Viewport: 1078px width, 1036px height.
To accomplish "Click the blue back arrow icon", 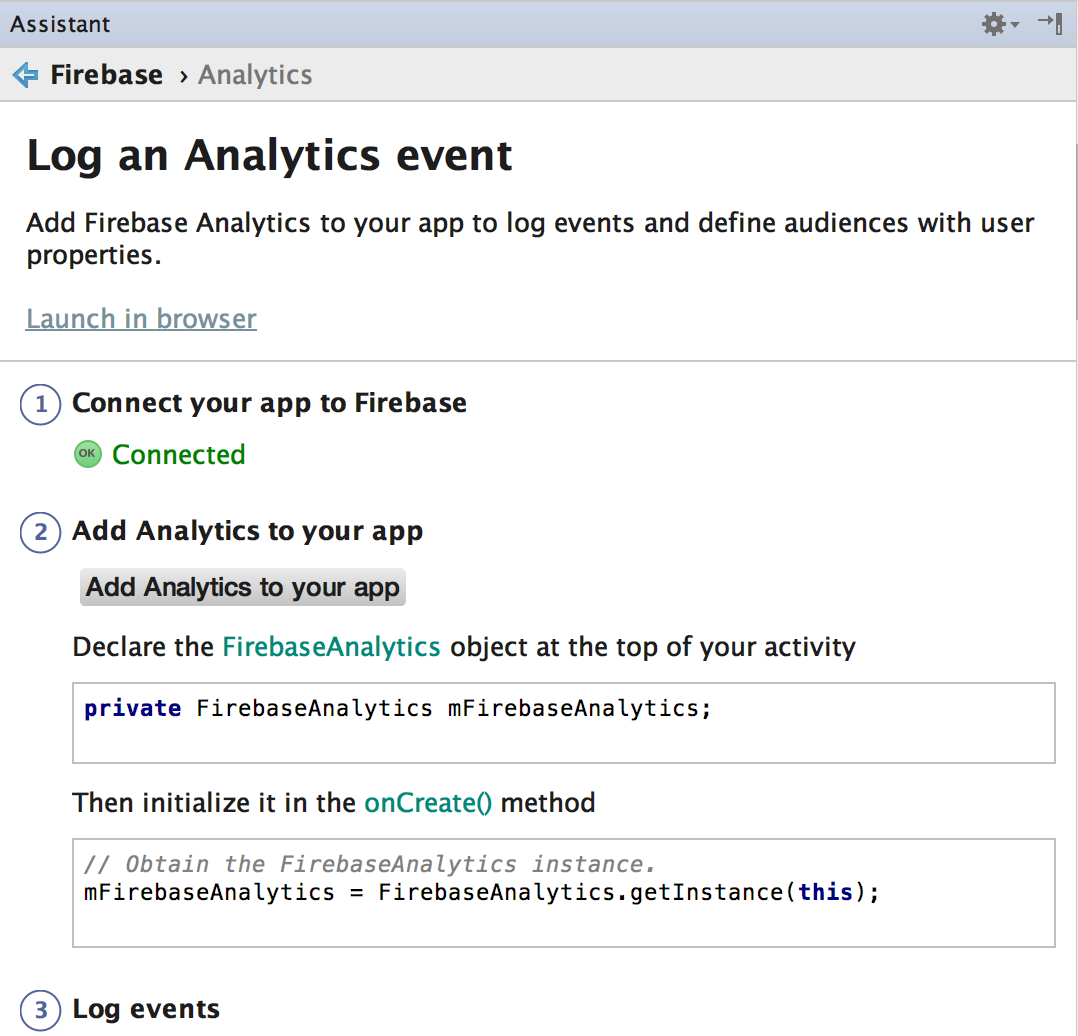I will pyautogui.click(x=25, y=75).
